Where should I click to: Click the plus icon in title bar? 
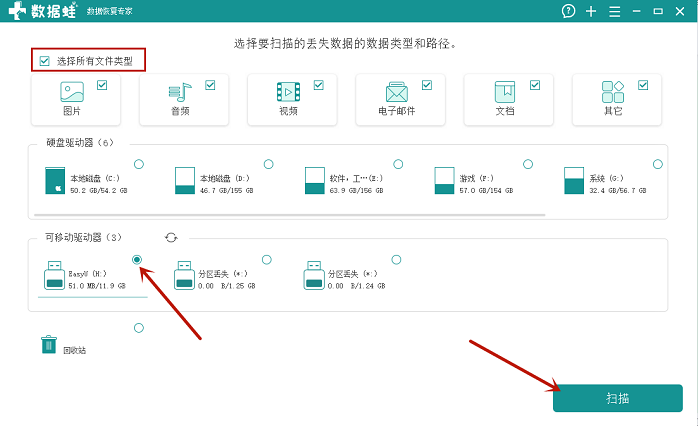click(x=591, y=11)
